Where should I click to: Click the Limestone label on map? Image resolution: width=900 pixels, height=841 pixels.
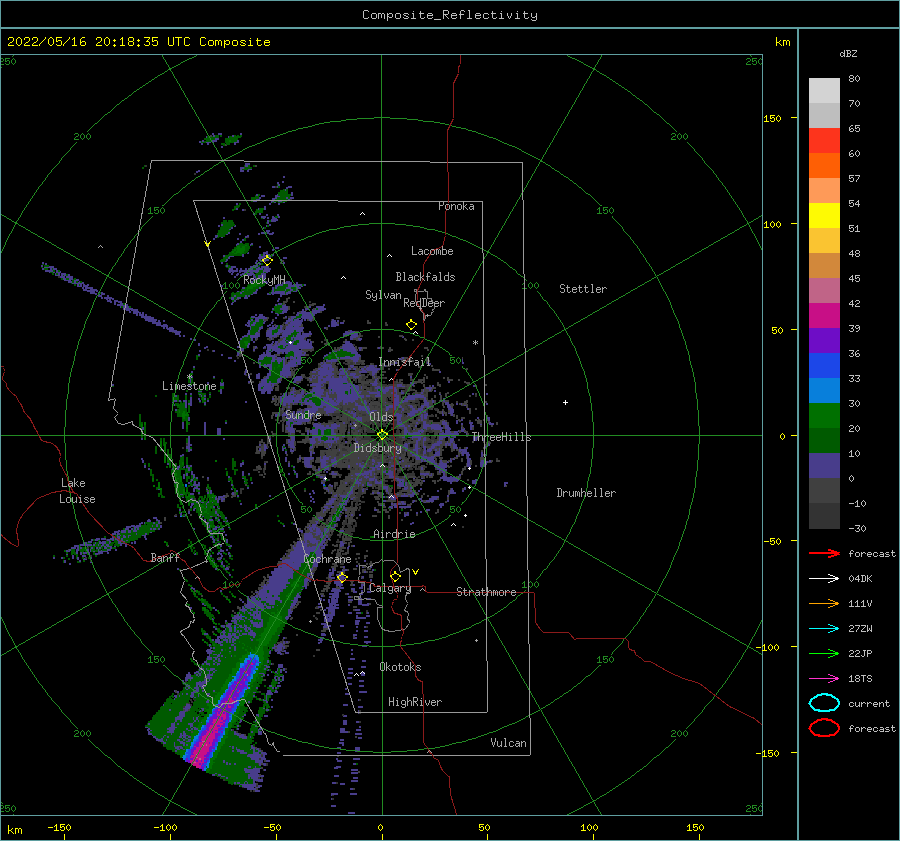coord(189,386)
